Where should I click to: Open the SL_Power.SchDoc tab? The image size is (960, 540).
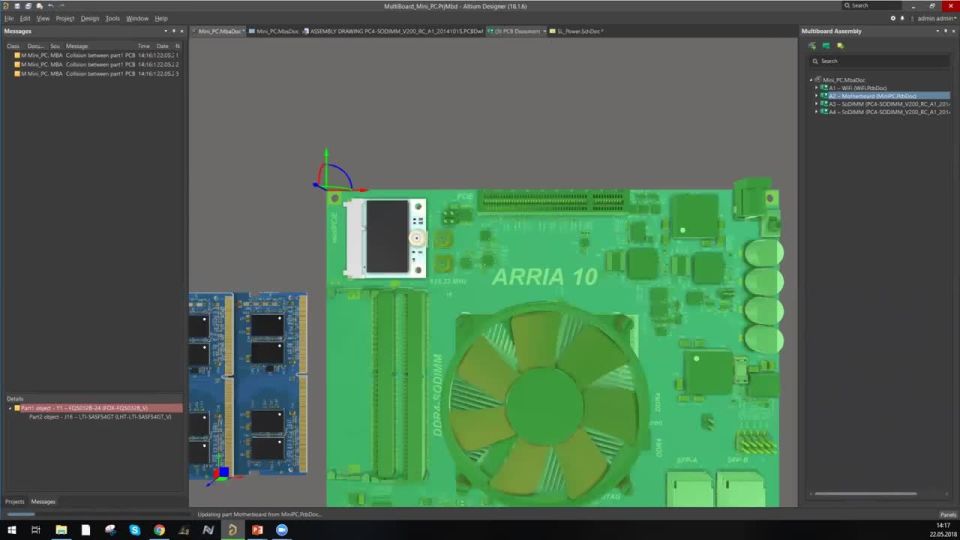577,31
